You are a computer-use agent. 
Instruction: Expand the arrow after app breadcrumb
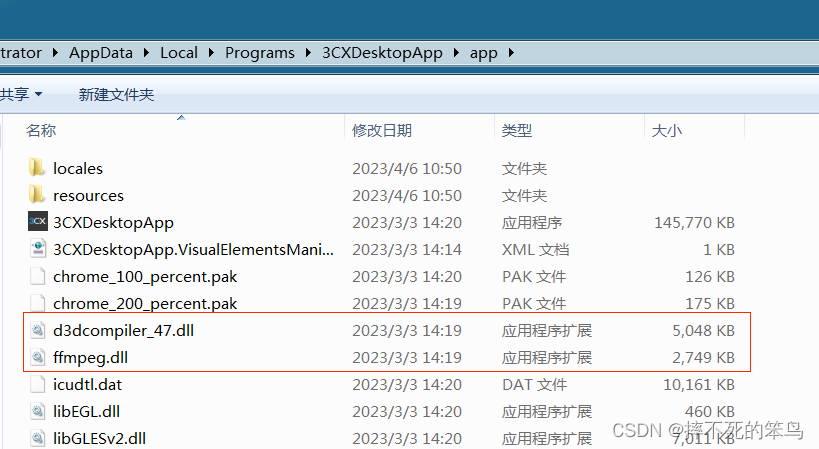coord(511,53)
